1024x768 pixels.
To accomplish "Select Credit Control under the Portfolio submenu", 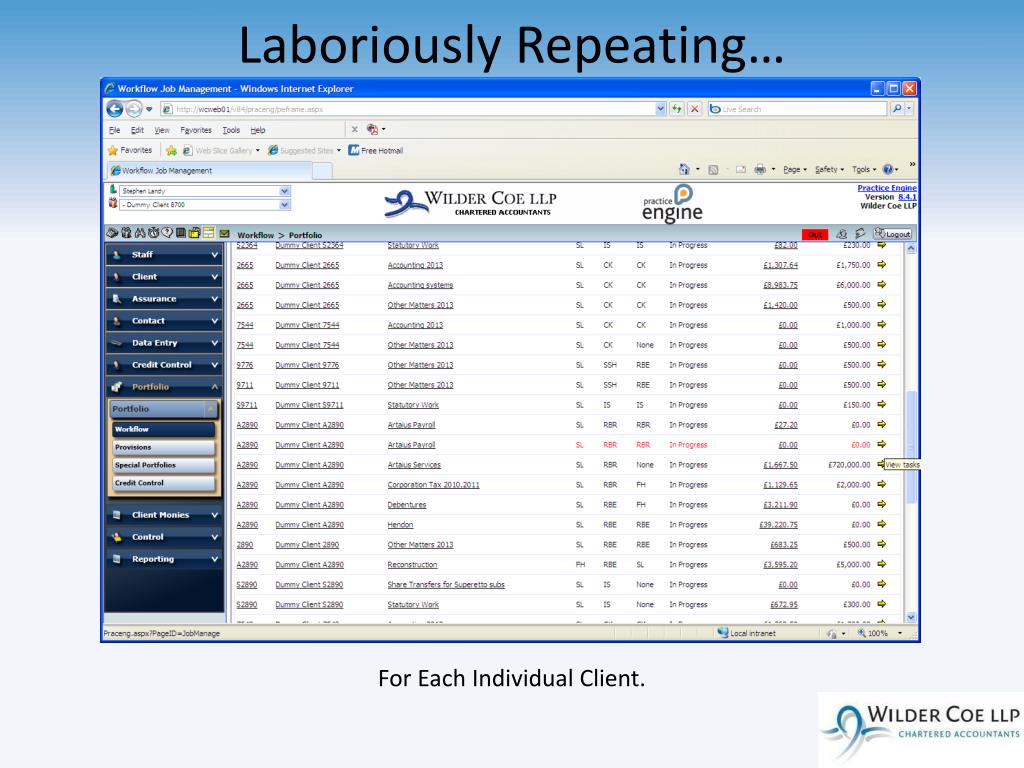I will [163, 483].
